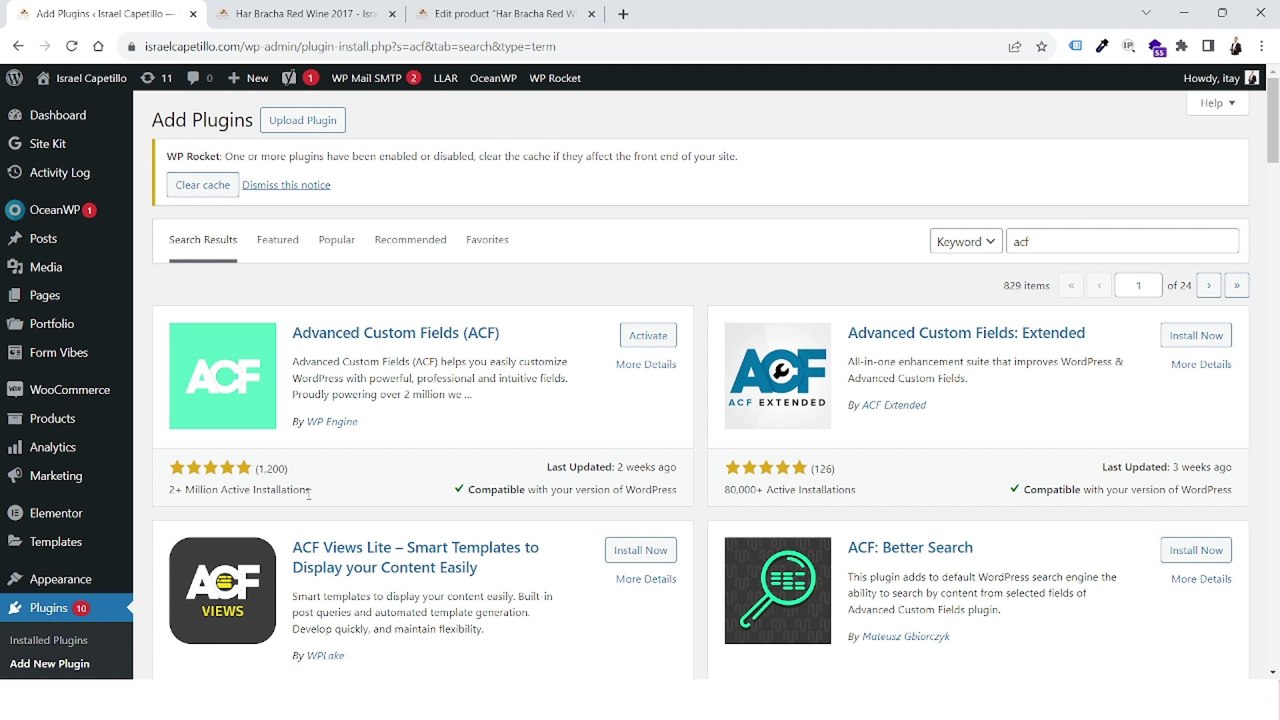The height and width of the screenshot is (720, 1280).
Task: Switch to Featured plugins tab
Action: tap(277, 240)
